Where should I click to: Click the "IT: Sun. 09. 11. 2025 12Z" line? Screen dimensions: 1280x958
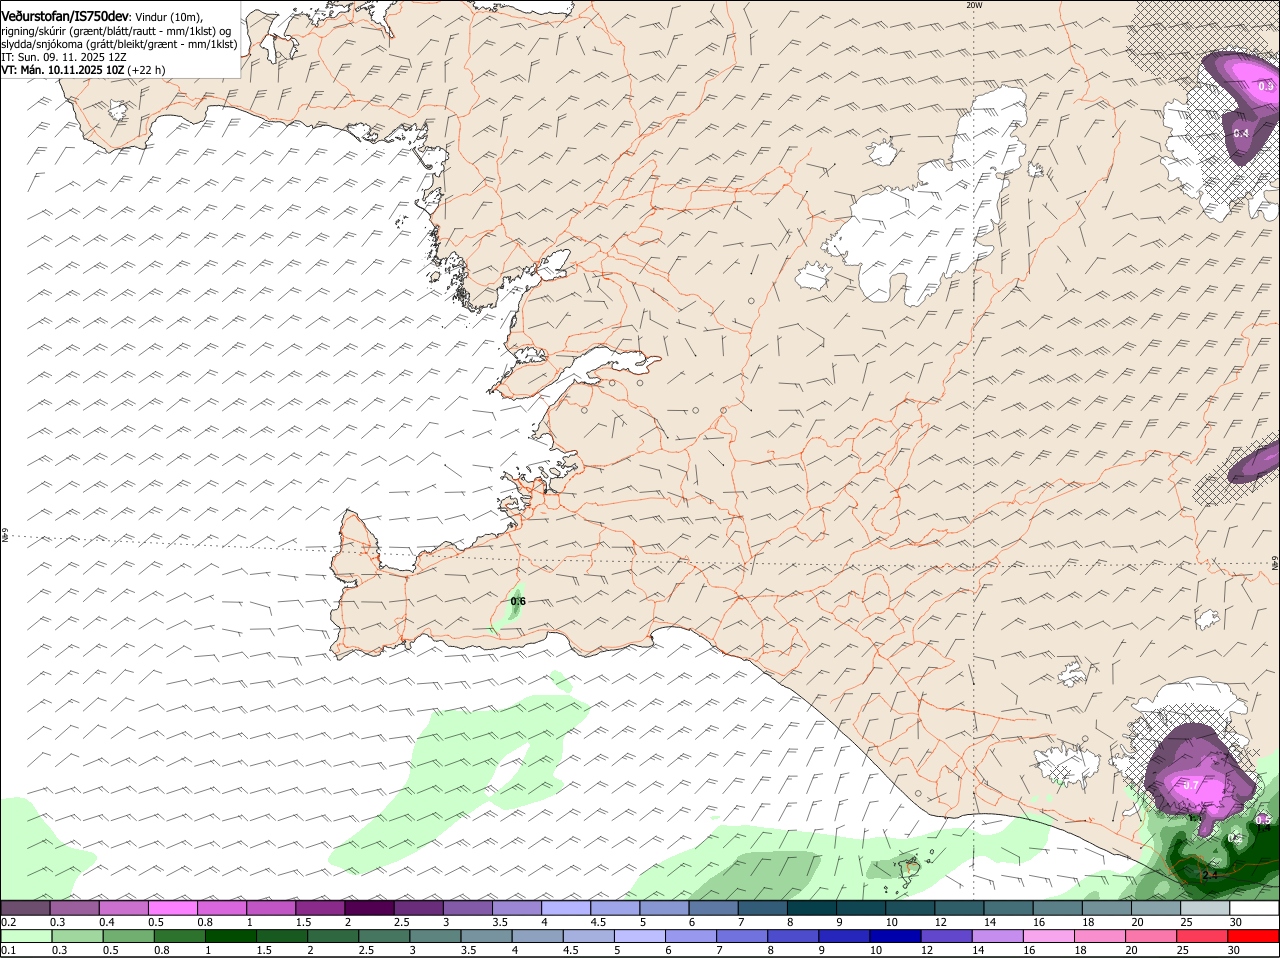64,57
